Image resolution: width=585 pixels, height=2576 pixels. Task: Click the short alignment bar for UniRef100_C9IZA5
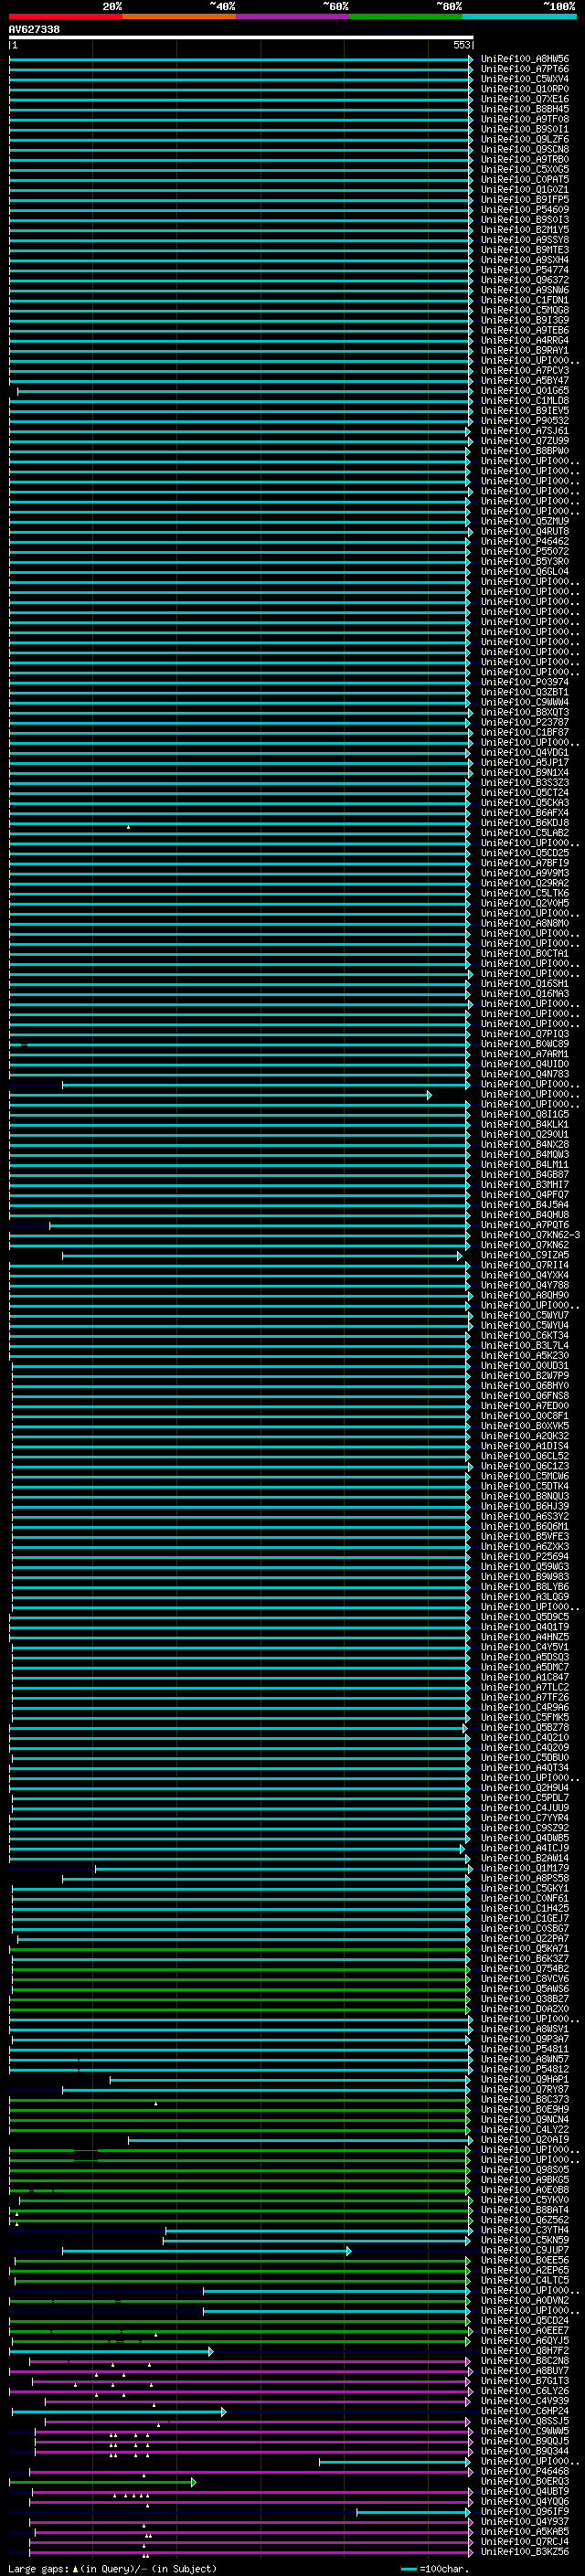point(263,1255)
